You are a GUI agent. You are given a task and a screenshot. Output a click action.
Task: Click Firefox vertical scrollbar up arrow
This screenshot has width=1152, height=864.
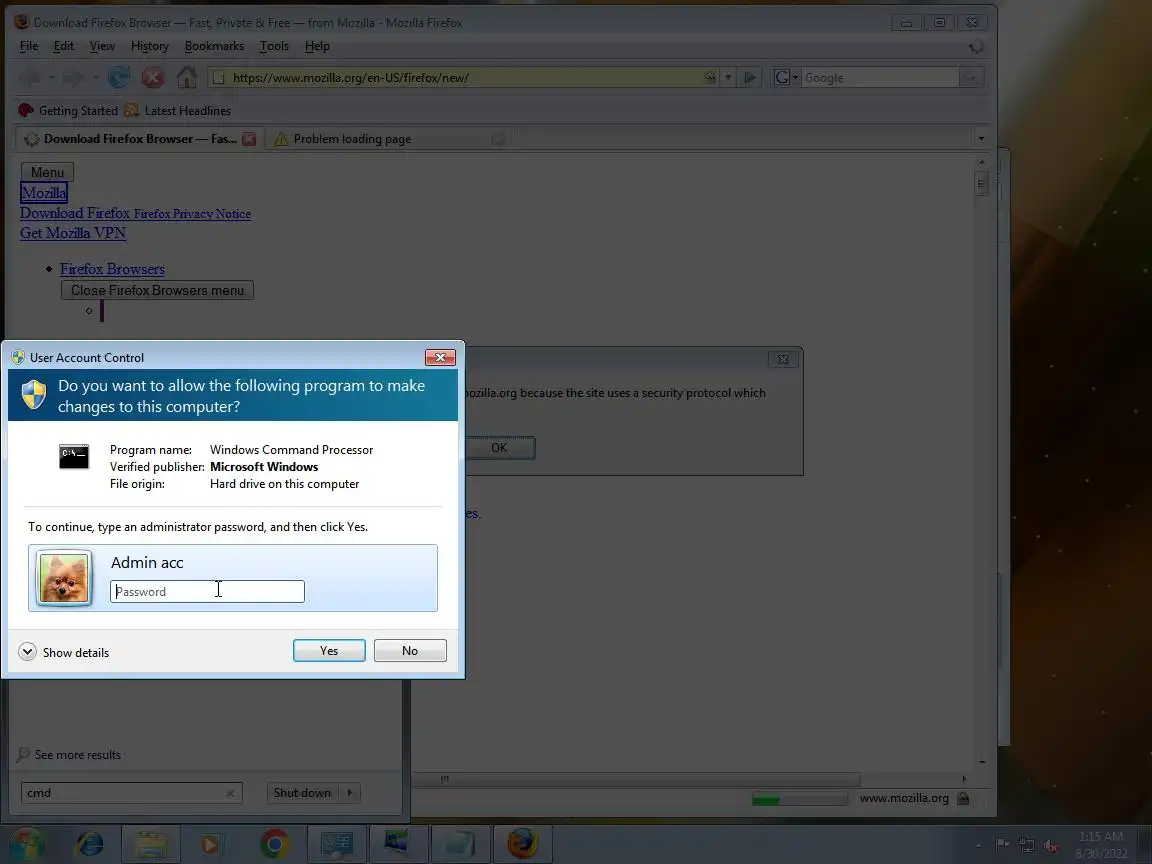point(981,162)
